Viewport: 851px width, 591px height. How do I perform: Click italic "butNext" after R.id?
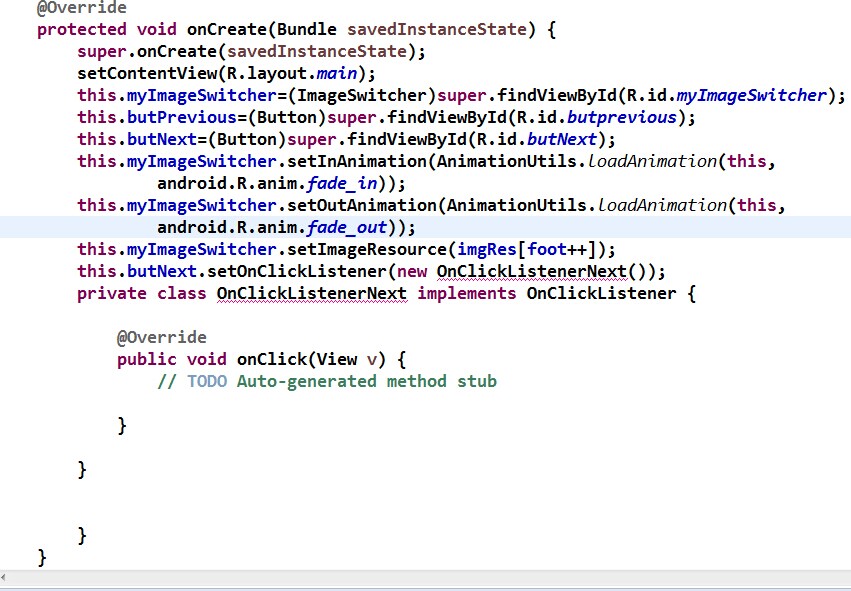562,139
